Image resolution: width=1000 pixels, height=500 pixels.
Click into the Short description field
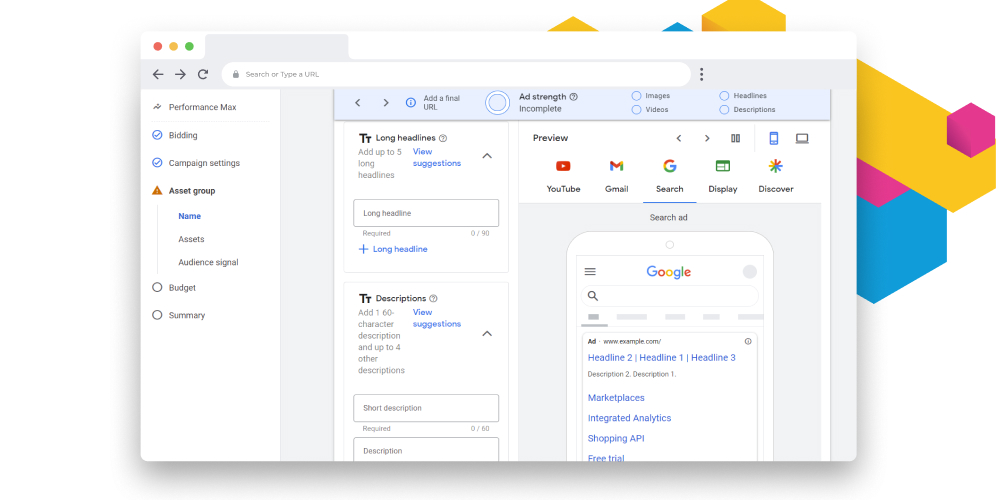(426, 408)
